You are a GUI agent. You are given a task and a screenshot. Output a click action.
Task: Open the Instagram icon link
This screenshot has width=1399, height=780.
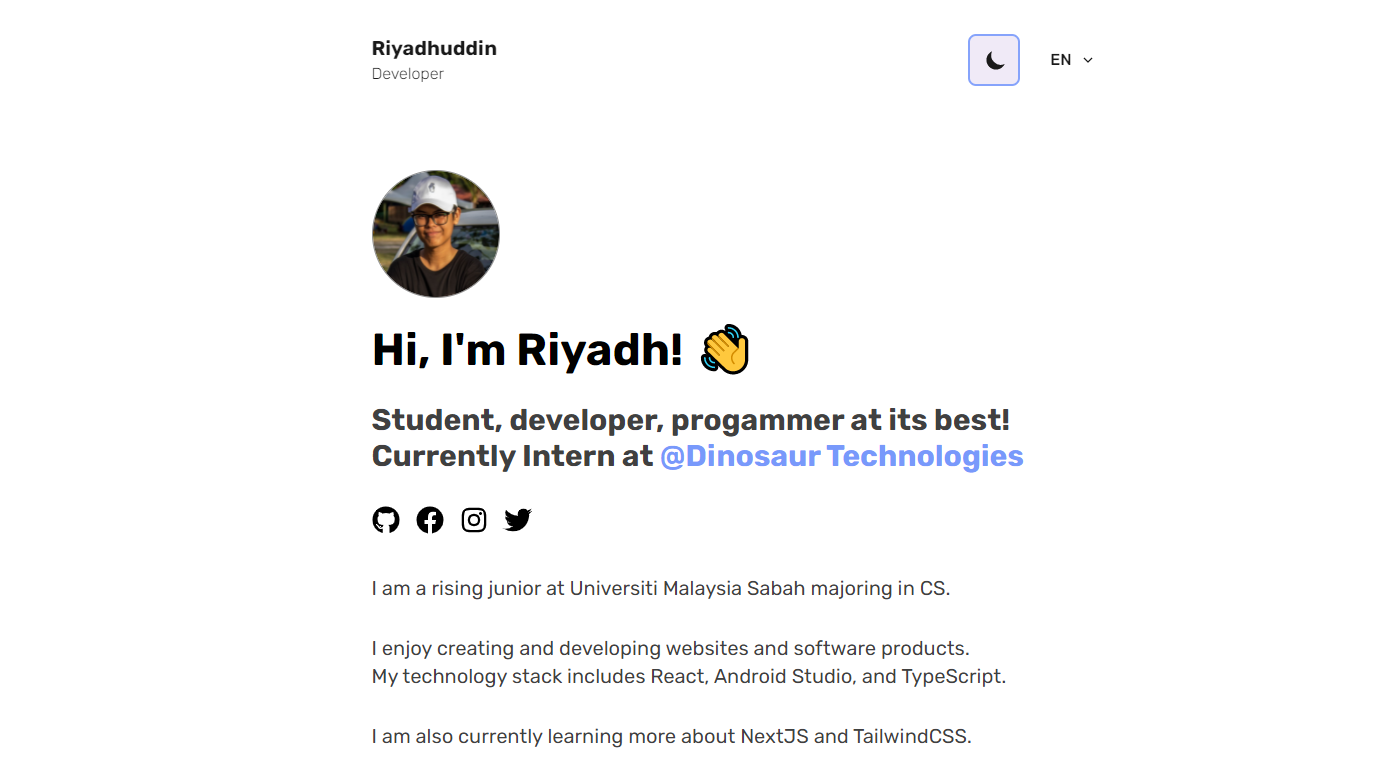pyautogui.click(x=474, y=520)
